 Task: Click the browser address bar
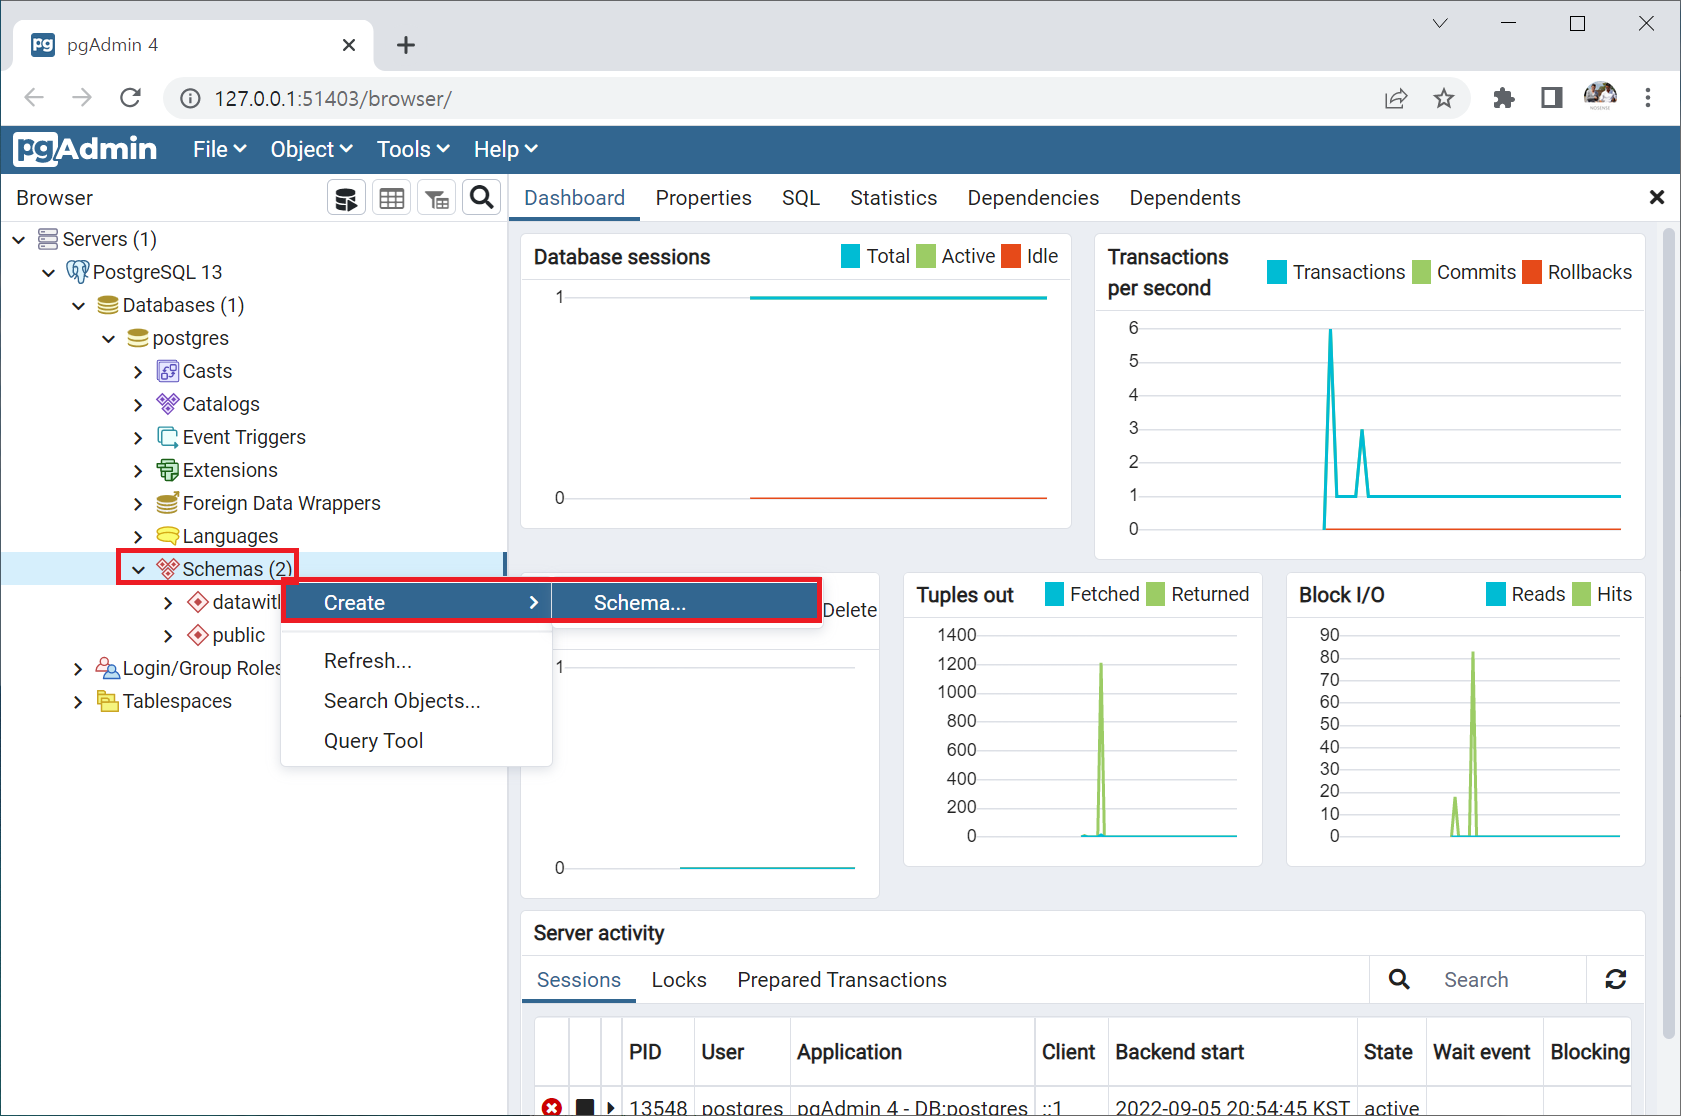pyautogui.click(x=780, y=98)
